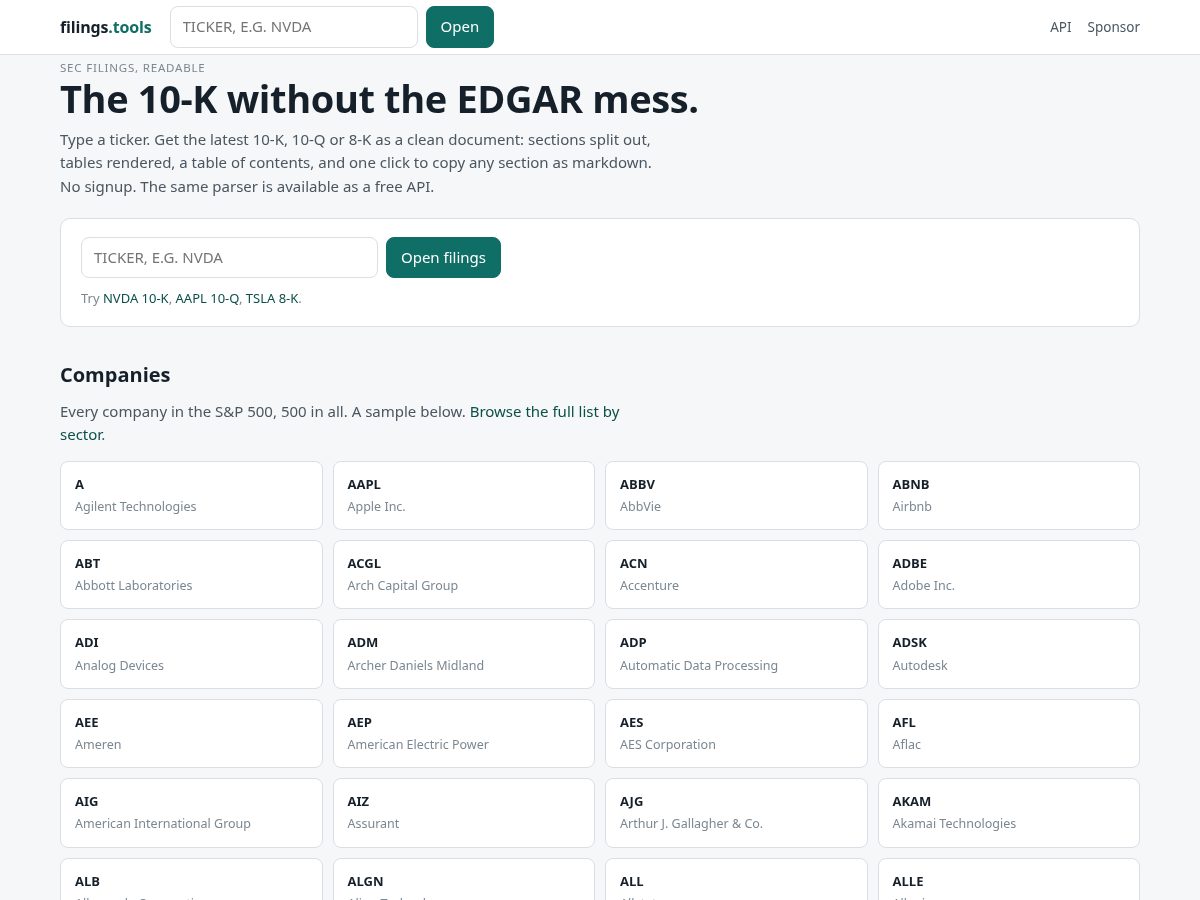Viewport: 1200px width, 900px height.
Task: Focus the header ticker search field
Action: pos(294,27)
